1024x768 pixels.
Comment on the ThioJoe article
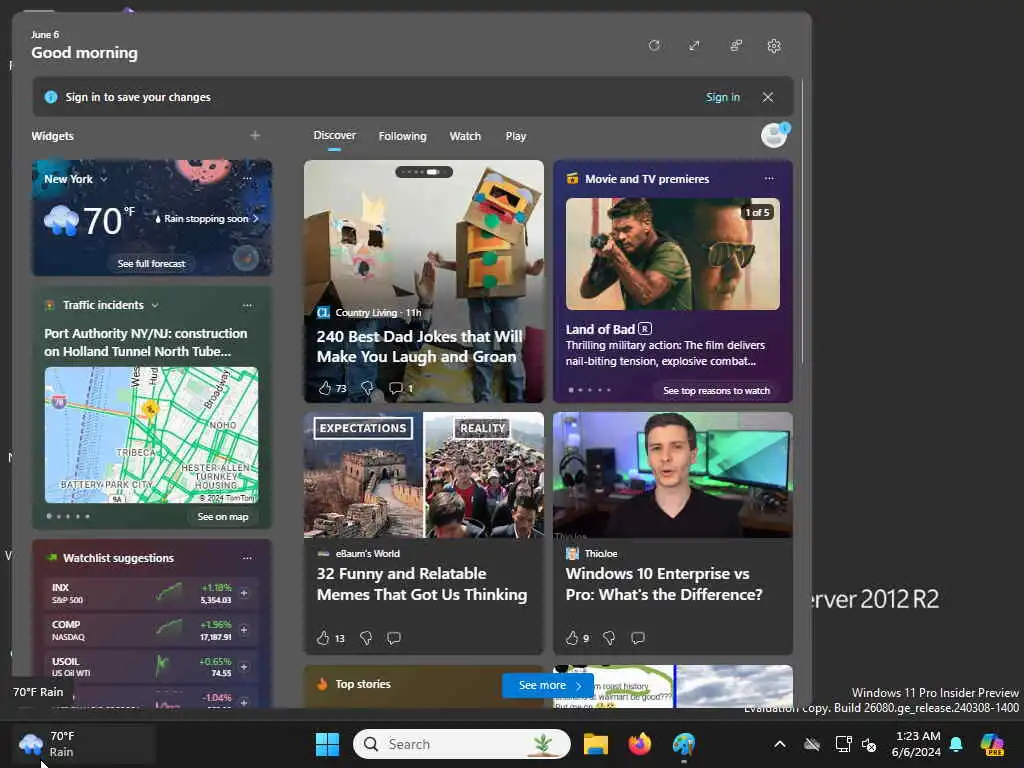tap(638, 638)
